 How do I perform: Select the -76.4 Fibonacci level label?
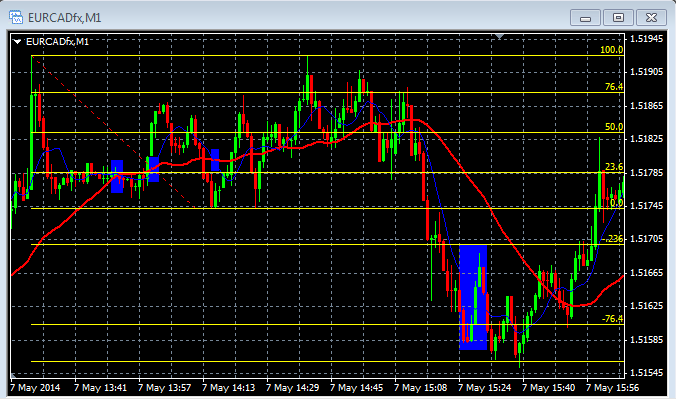click(612, 319)
